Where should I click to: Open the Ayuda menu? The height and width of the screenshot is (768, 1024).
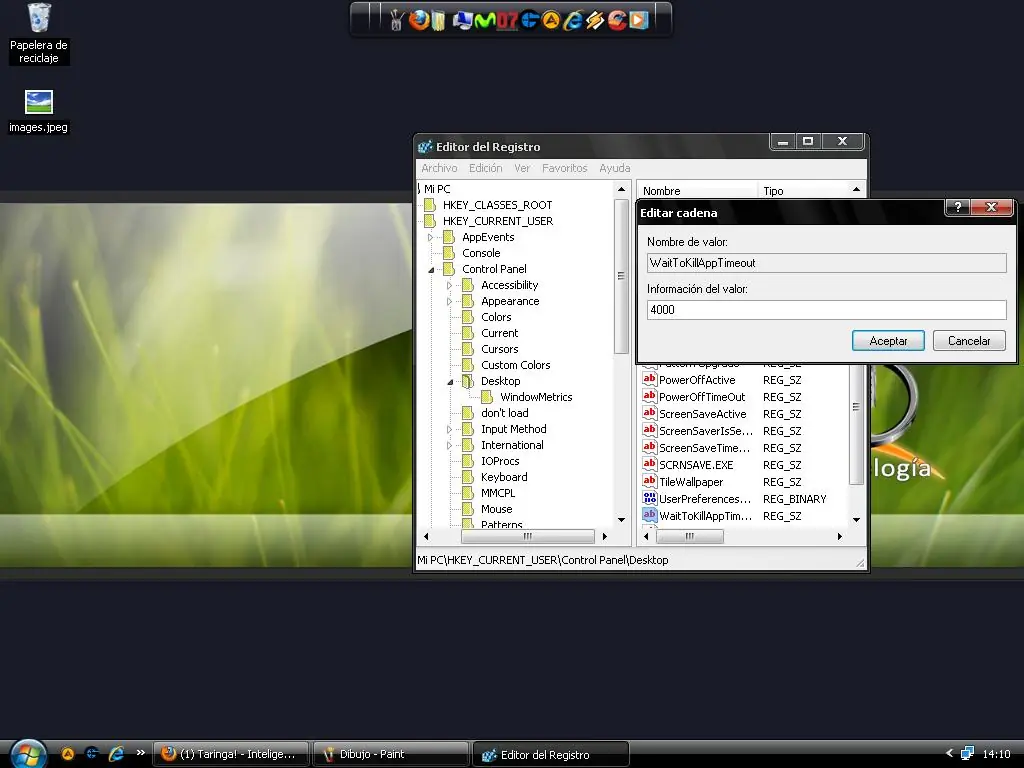click(x=615, y=168)
